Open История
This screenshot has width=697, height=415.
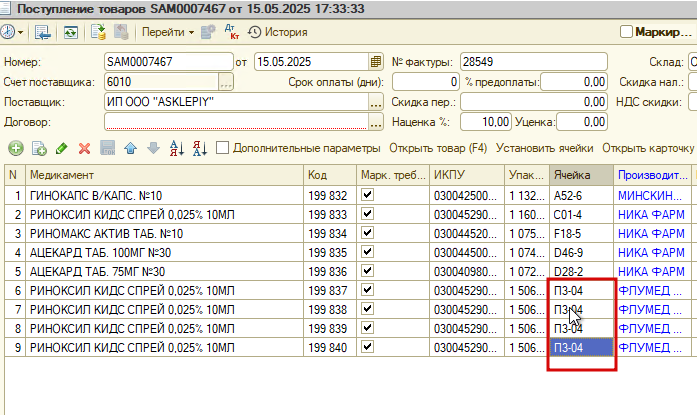278,32
